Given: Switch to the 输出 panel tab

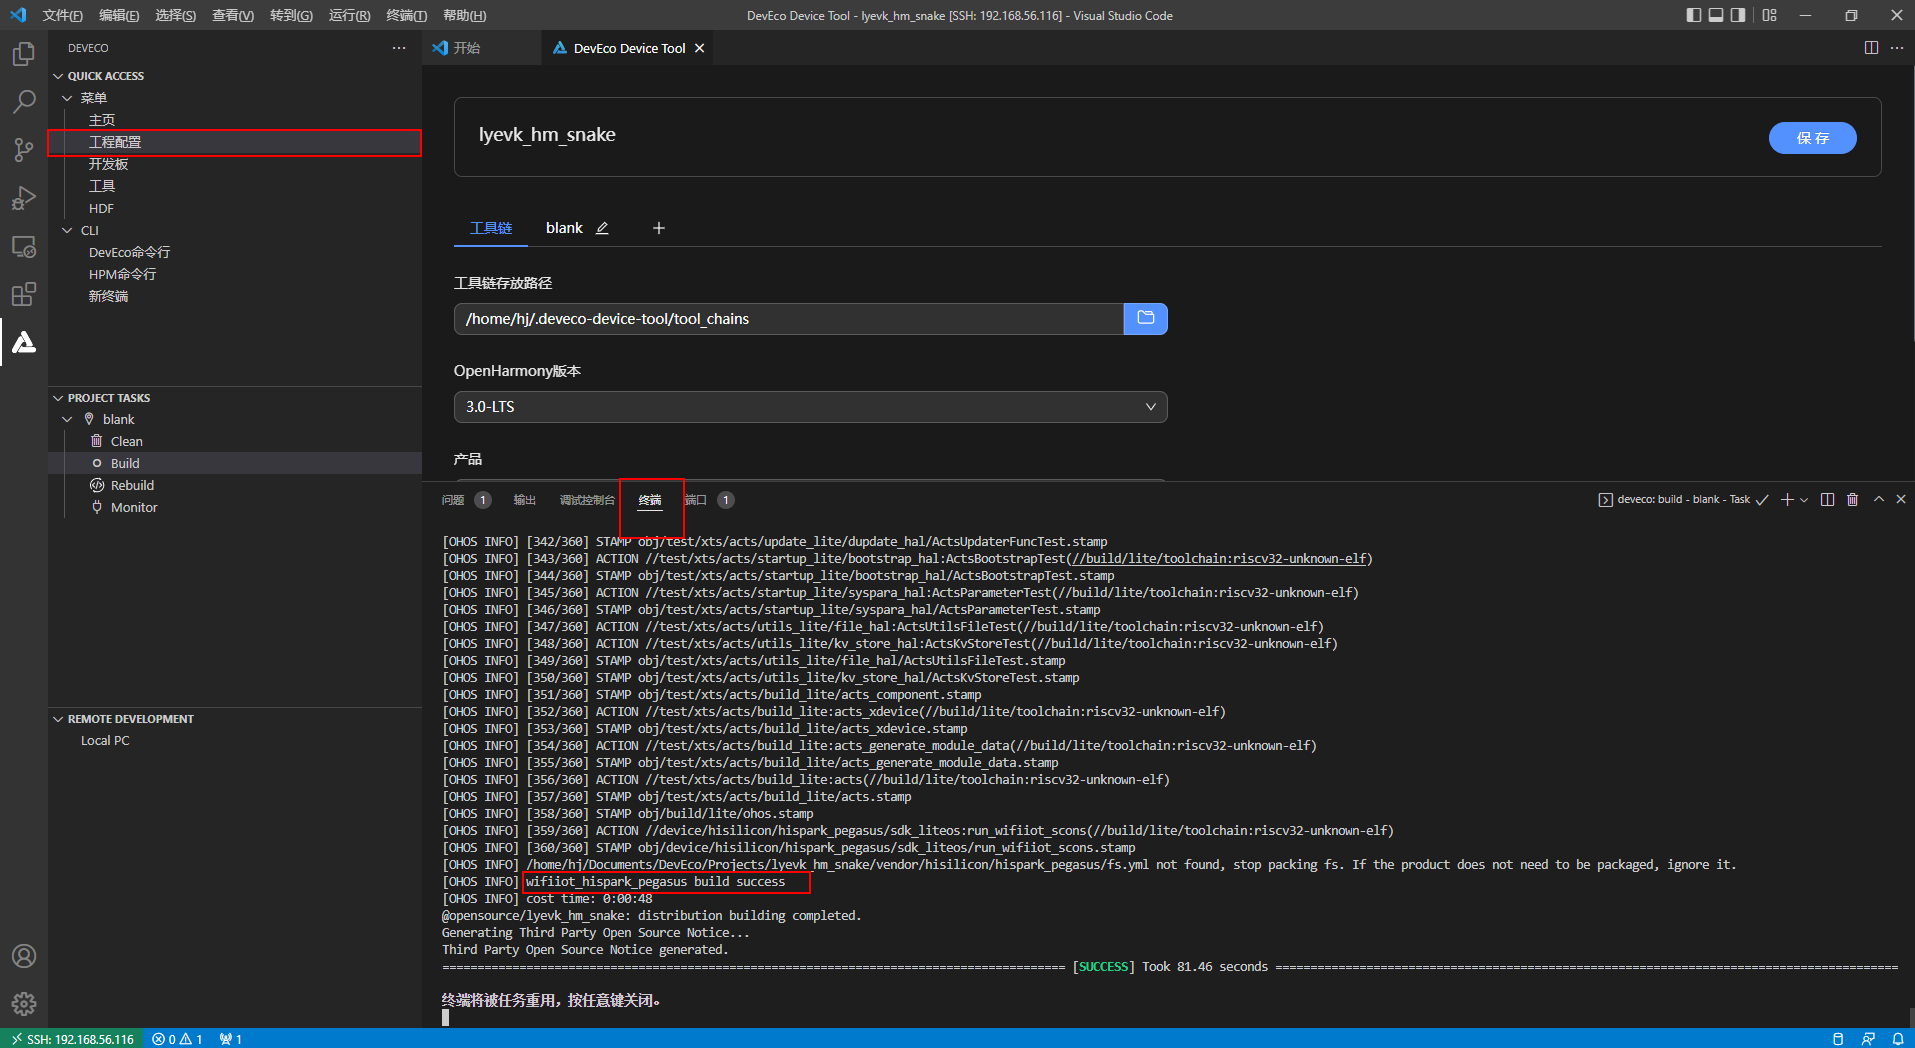Looking at the screenshot, I should 525,500.
